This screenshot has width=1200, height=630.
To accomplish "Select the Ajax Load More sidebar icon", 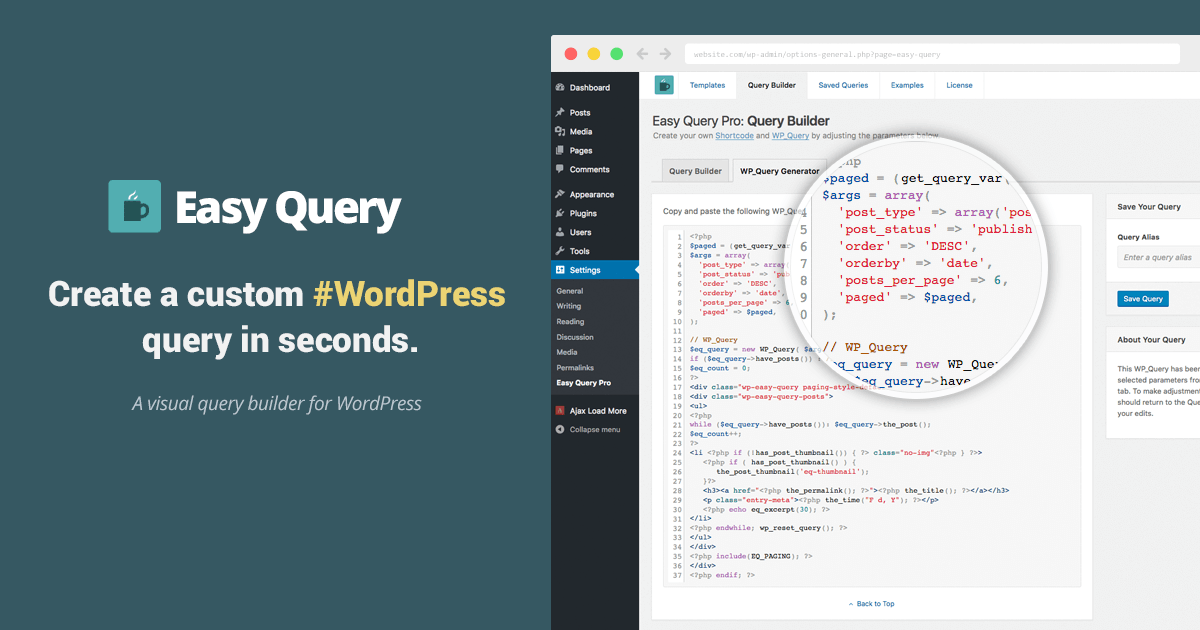I will point(562,410).
